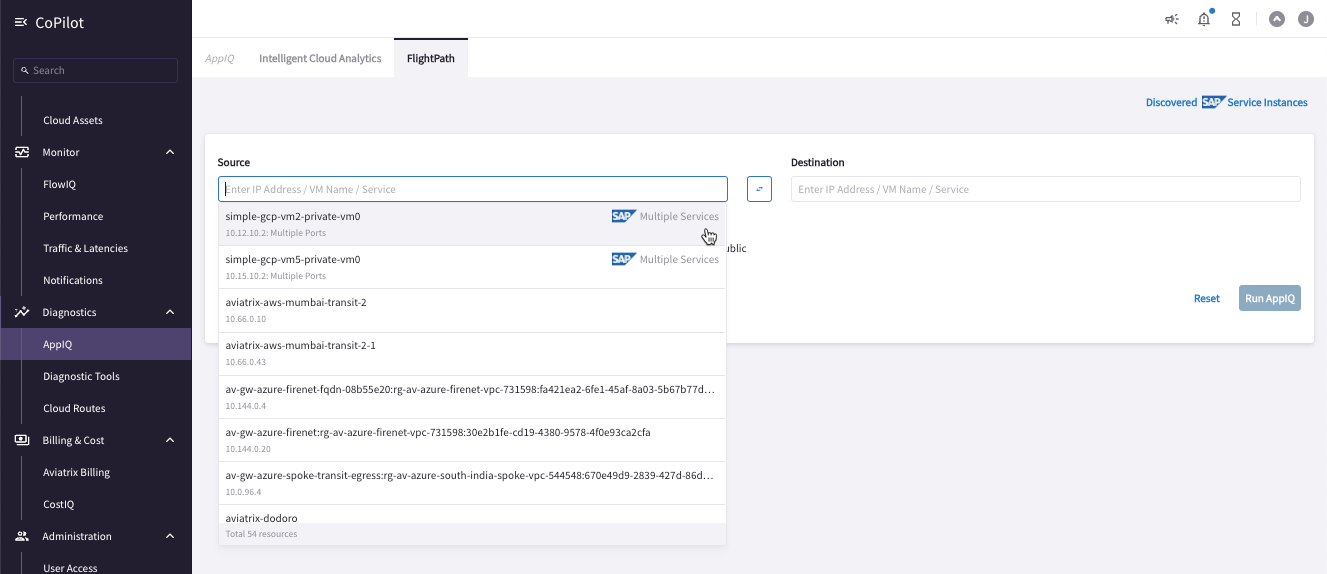Open Performance in sidebar

pos(73,216)
